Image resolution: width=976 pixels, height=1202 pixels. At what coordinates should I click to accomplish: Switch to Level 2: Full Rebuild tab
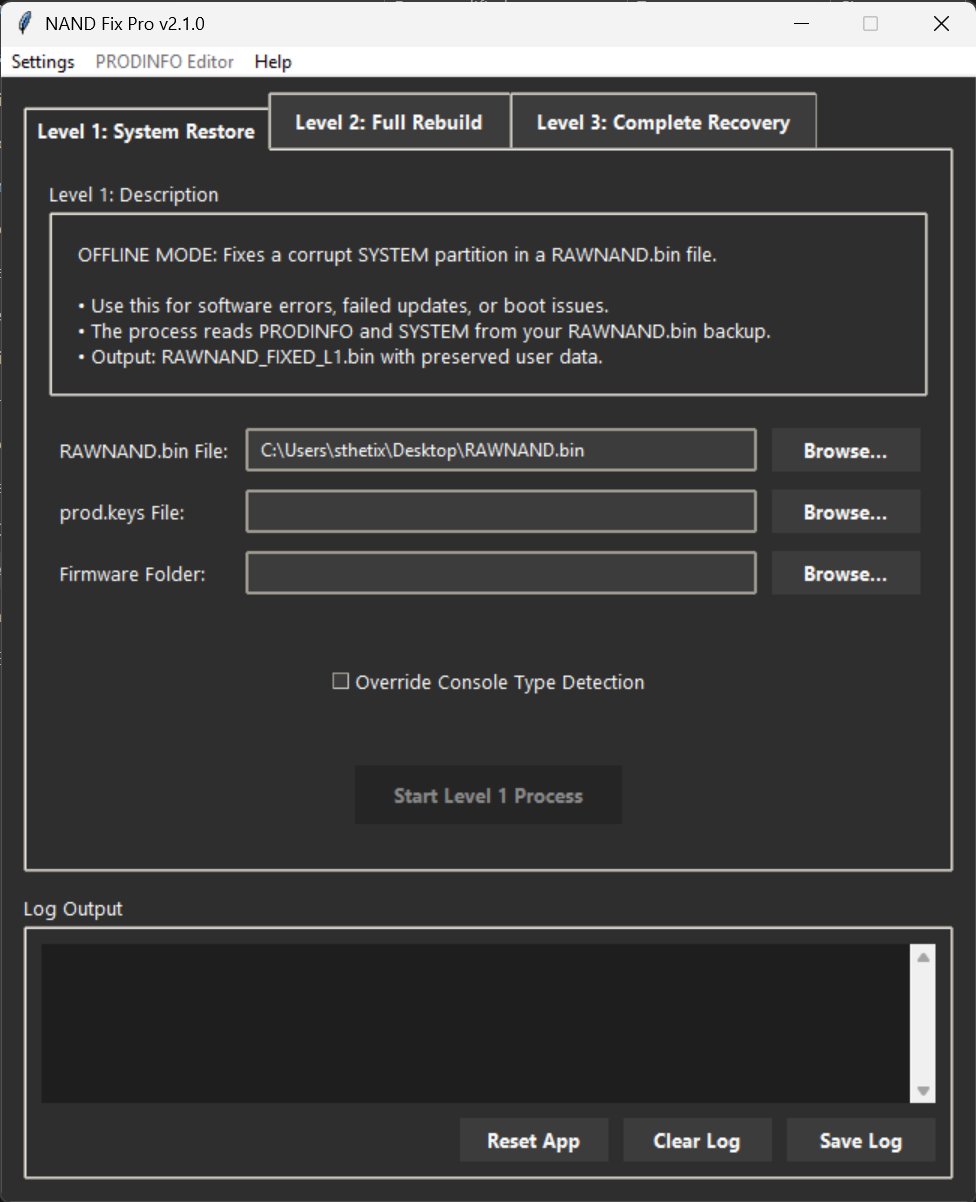[389, 122]
